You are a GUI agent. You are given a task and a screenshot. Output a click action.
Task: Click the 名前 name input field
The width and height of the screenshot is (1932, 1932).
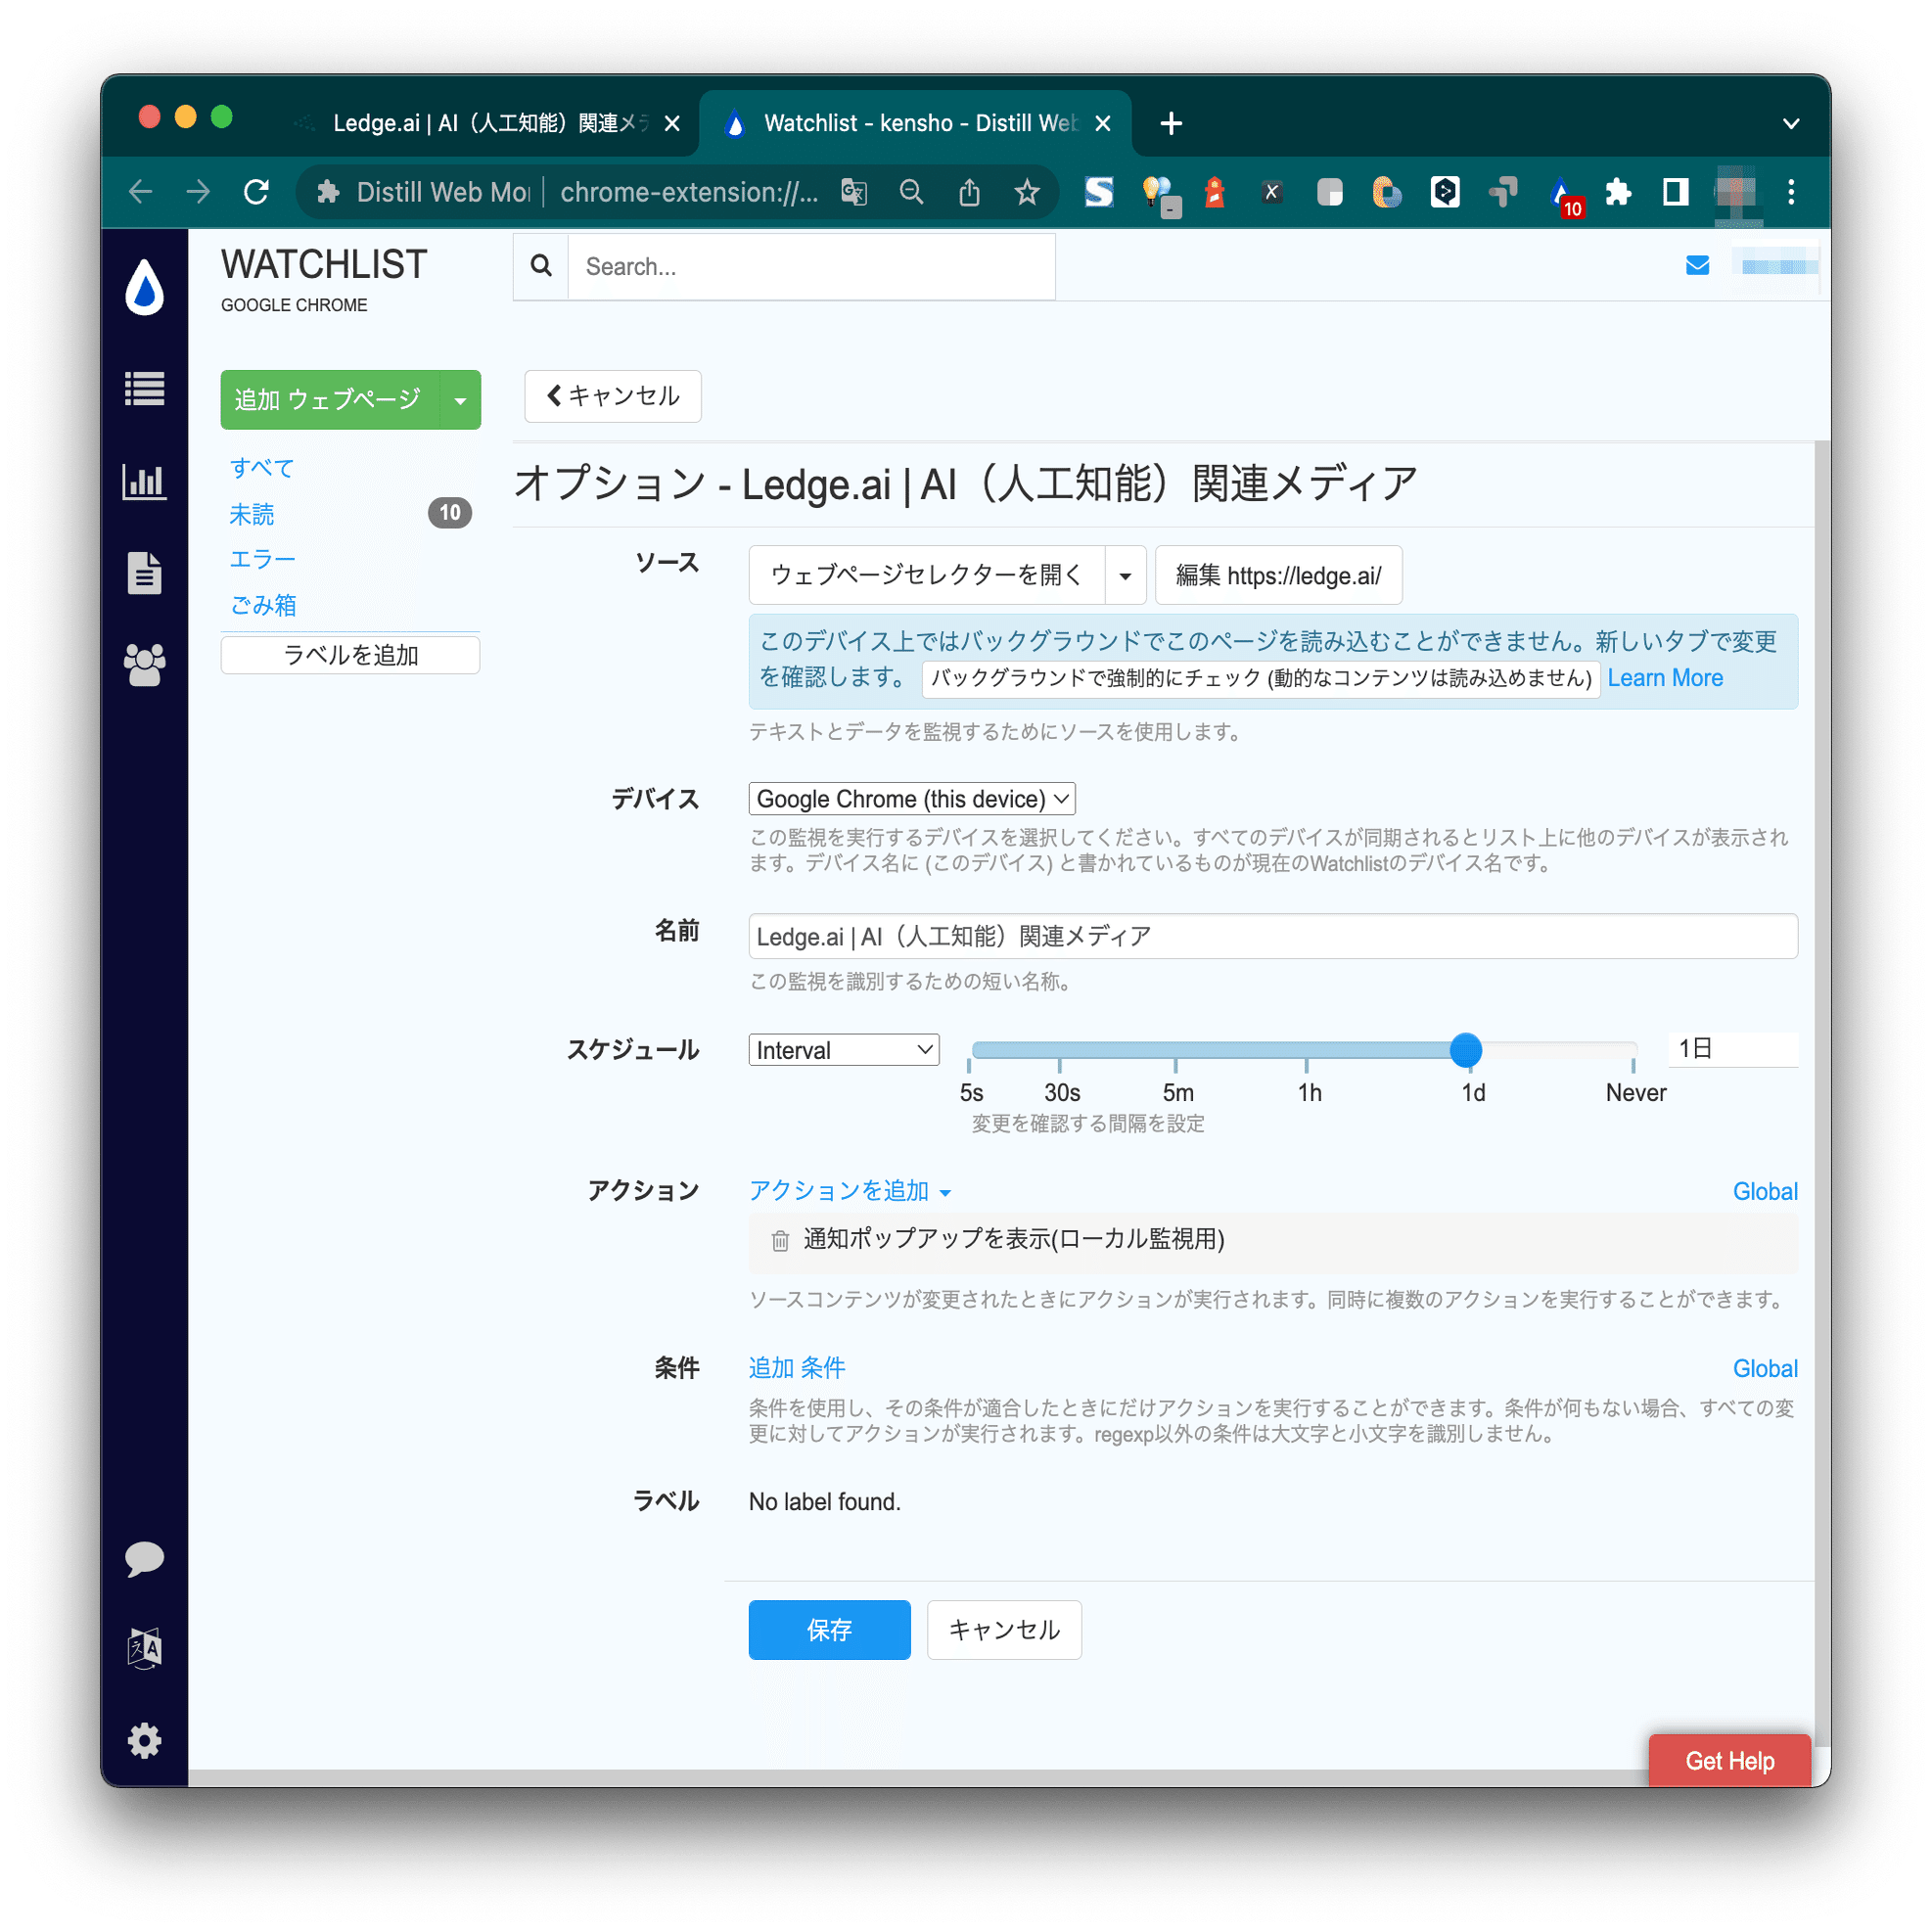[1272, 936]
